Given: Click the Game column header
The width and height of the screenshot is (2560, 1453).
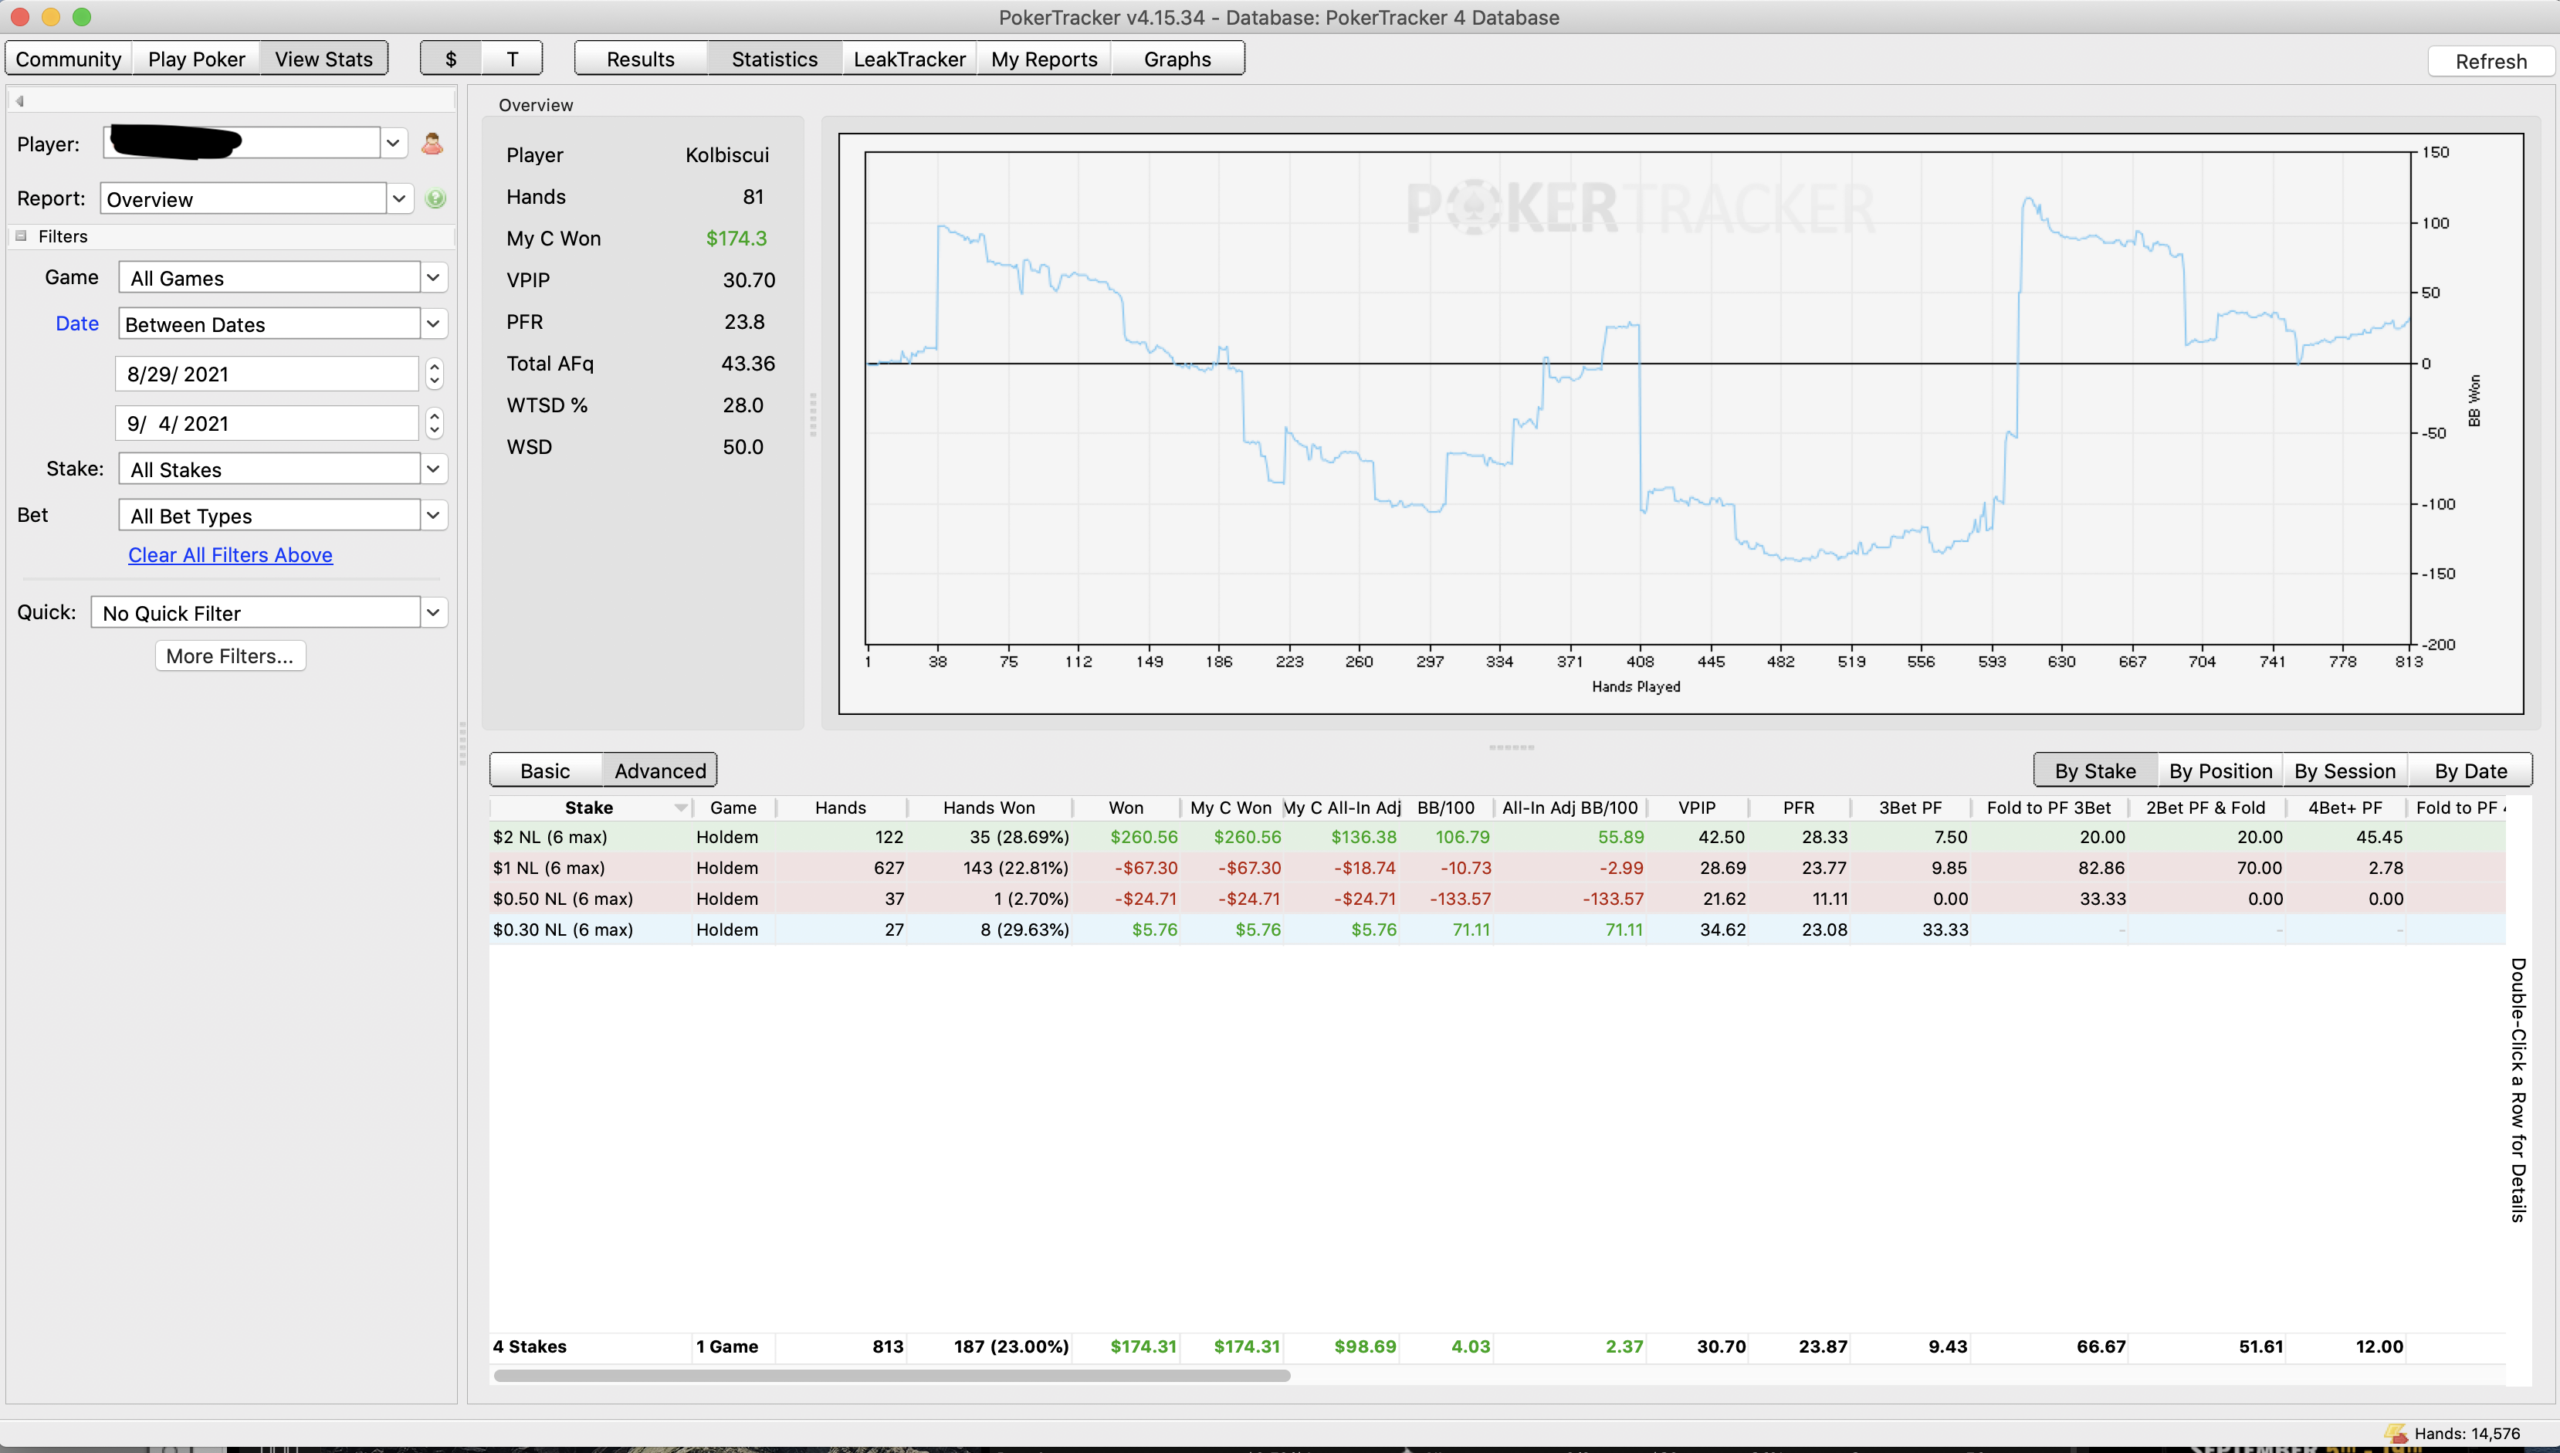Looking at the screenshot, I should 733,807.
